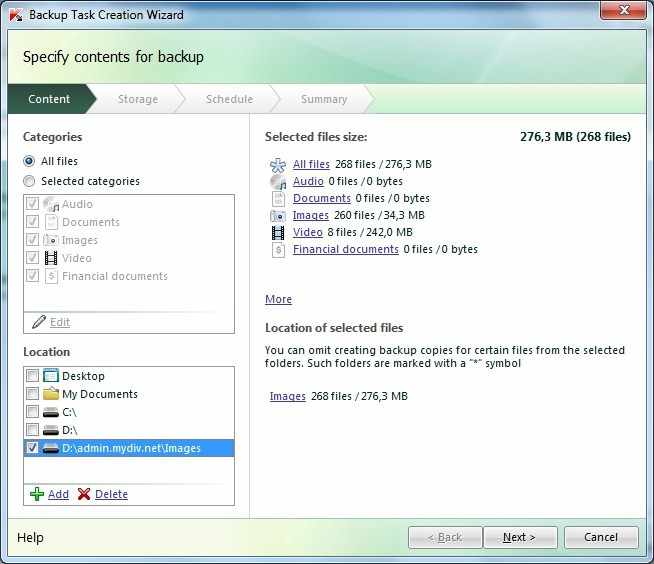Click the 276,3 MB (268 files) total
Image resolution: width=654 pixels, height=564 pixels.
(x=575, y=137)
